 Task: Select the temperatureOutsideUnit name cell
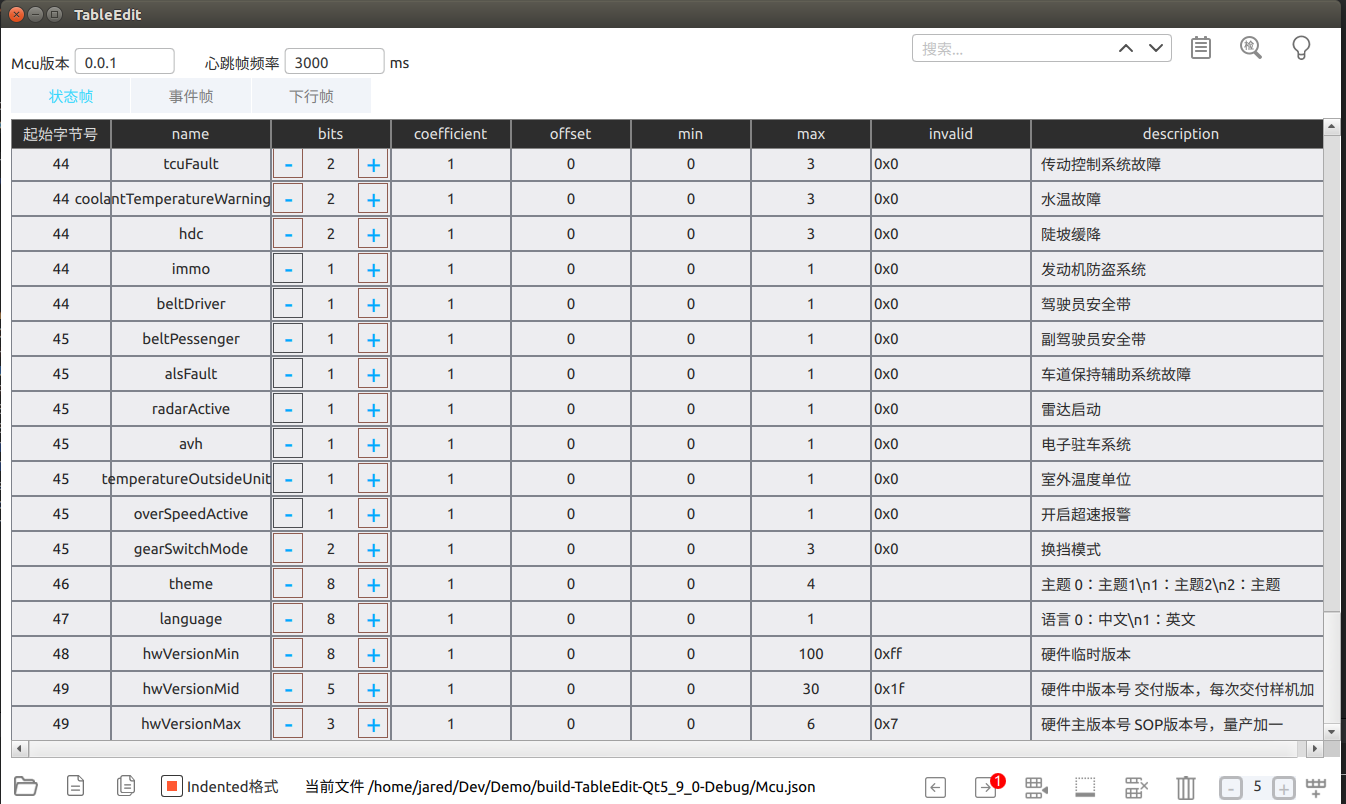(191, 479)
